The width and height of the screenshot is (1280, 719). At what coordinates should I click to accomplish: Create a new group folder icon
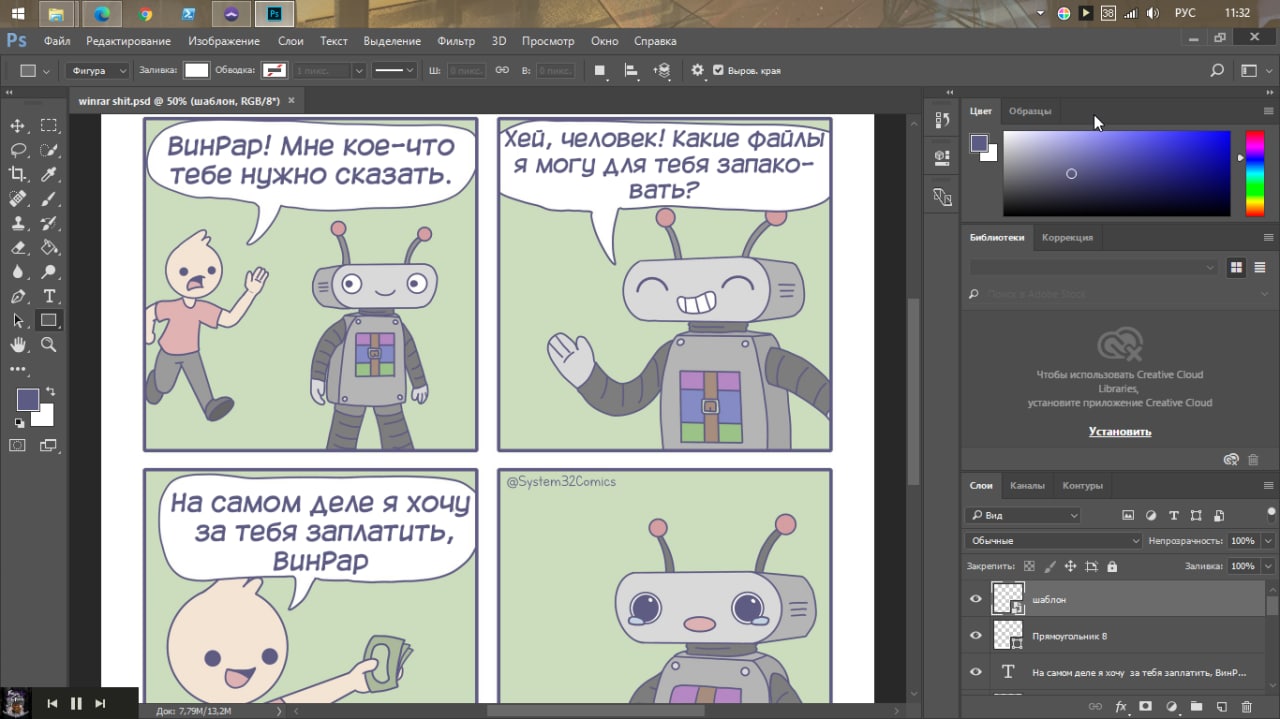coord(1196,706)
